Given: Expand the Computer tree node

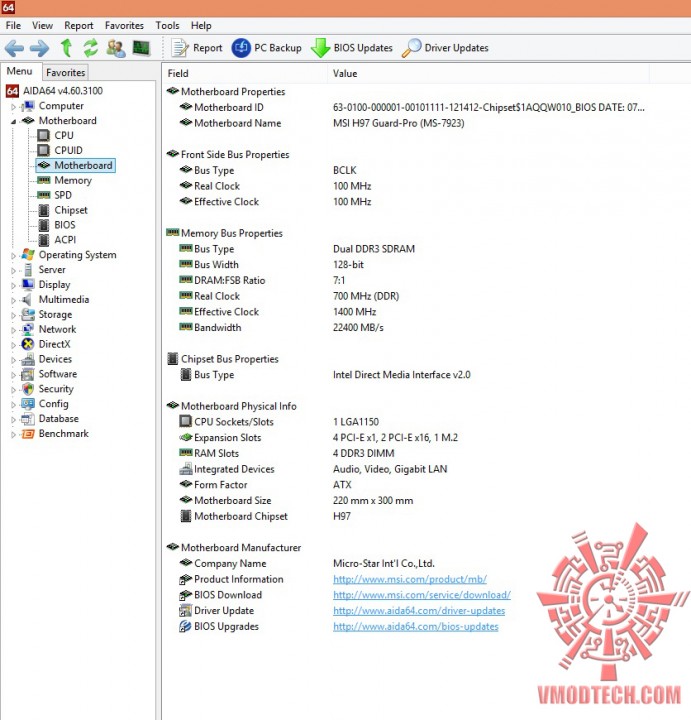Looking at the screenshot, I should pos(13,107).
